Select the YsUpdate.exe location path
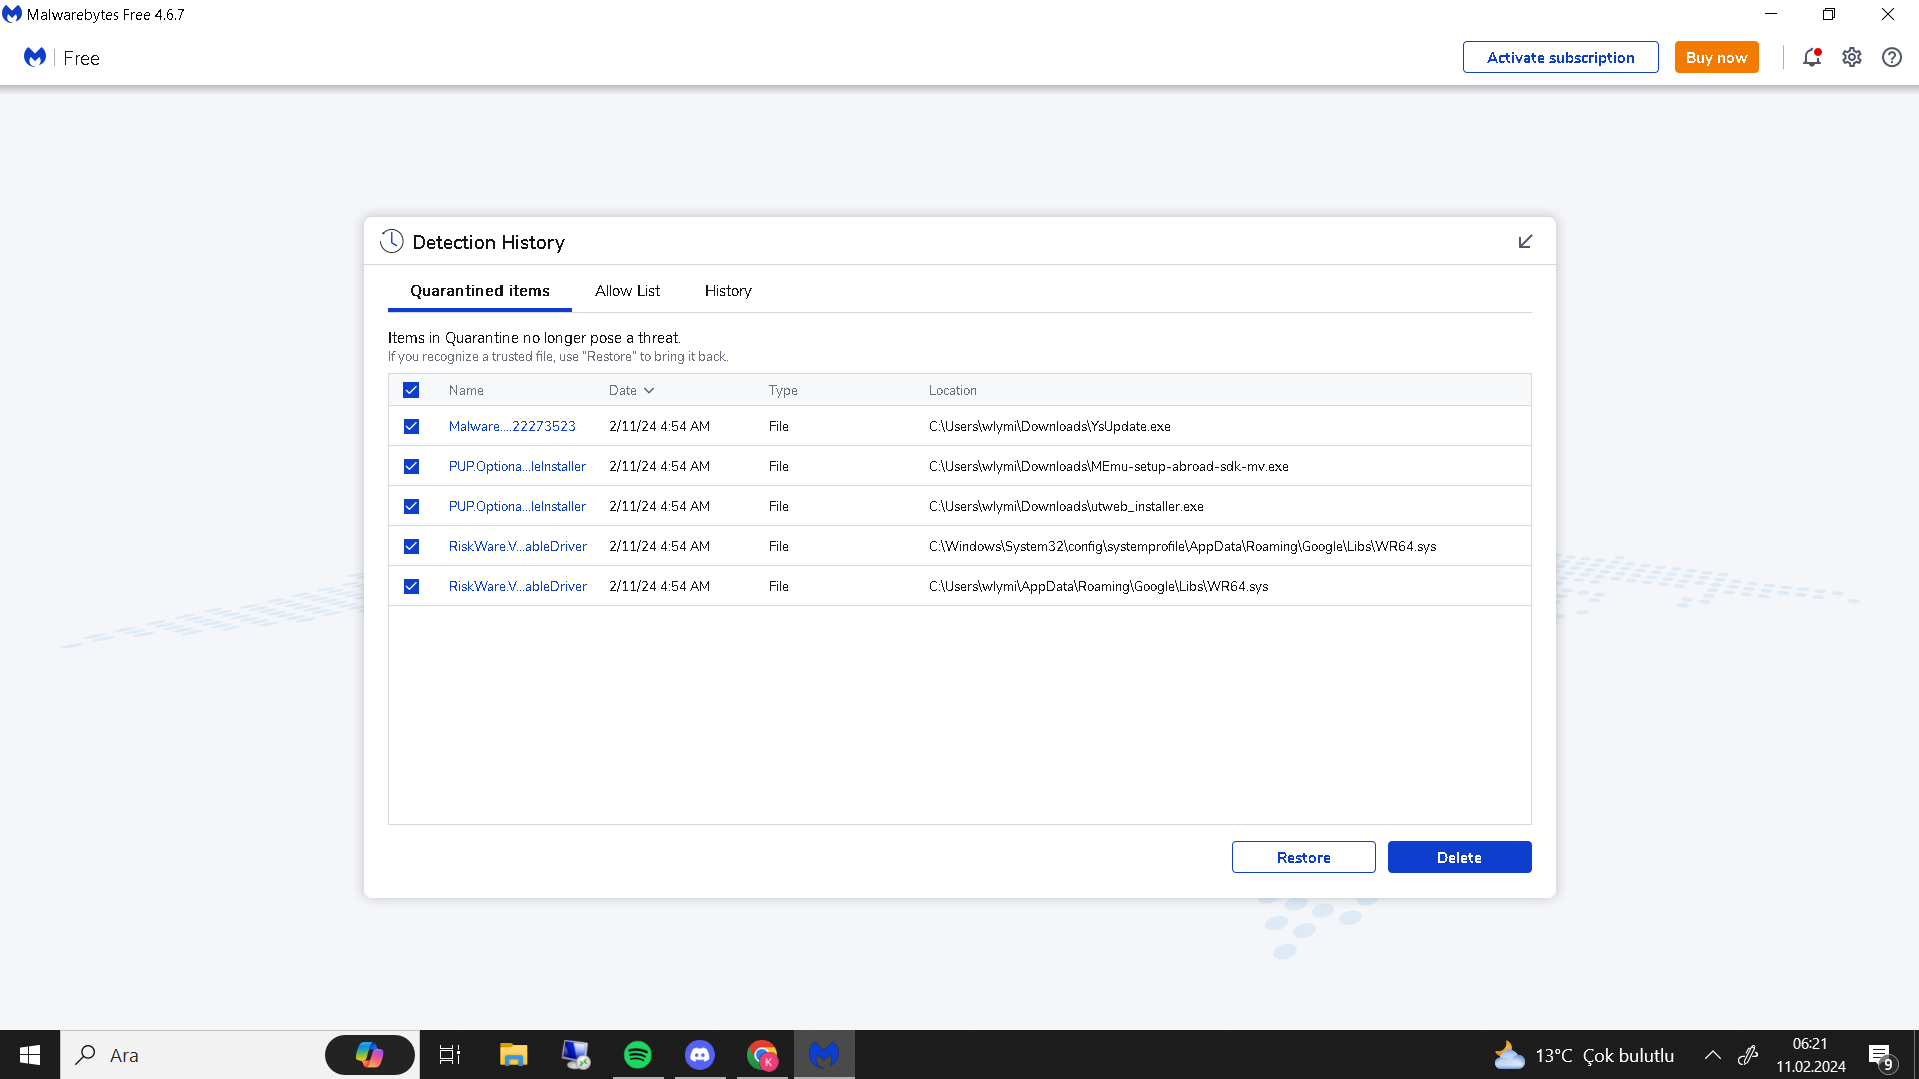Screen dimensions: 1919x1079 pos(1049,426)
